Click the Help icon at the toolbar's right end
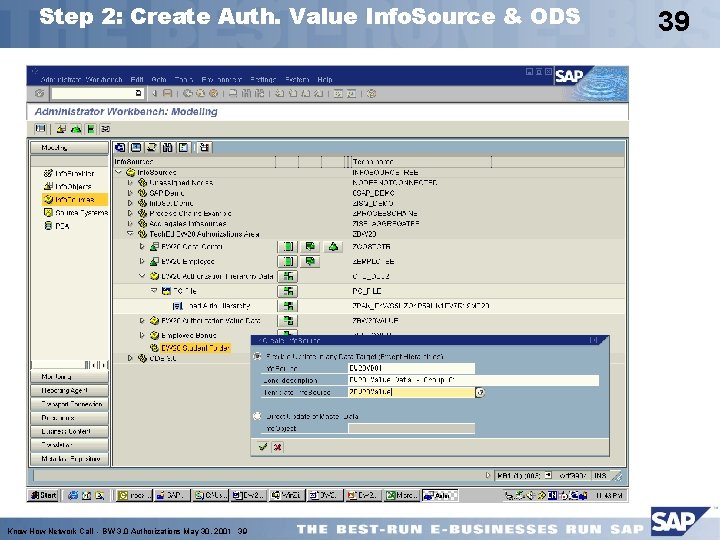720x540 pixels. click(x=371, y=93)
